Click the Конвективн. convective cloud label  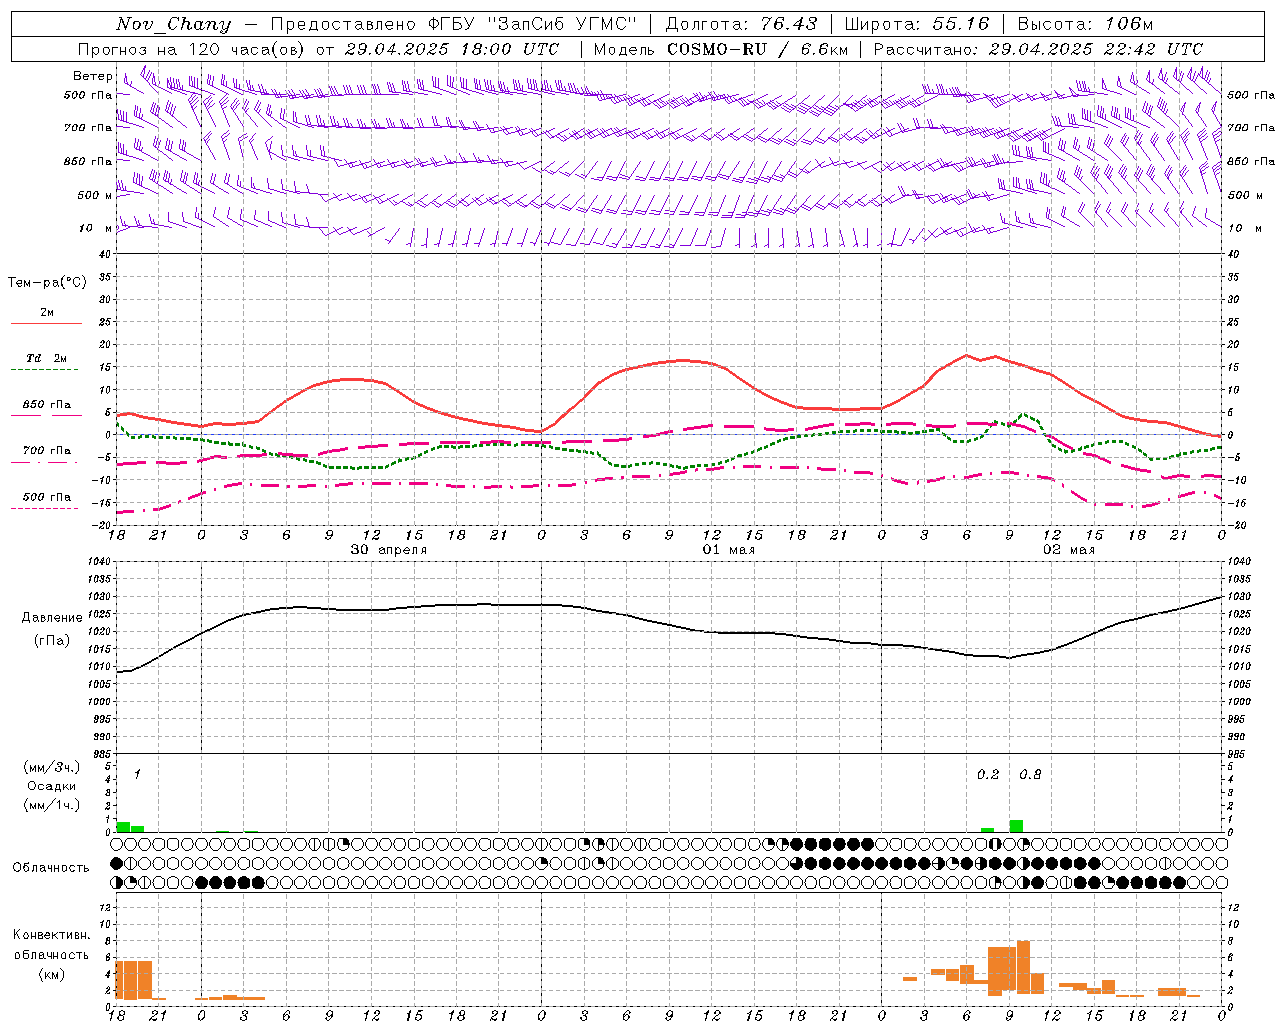pyautogui.click(x=52, y=935)
